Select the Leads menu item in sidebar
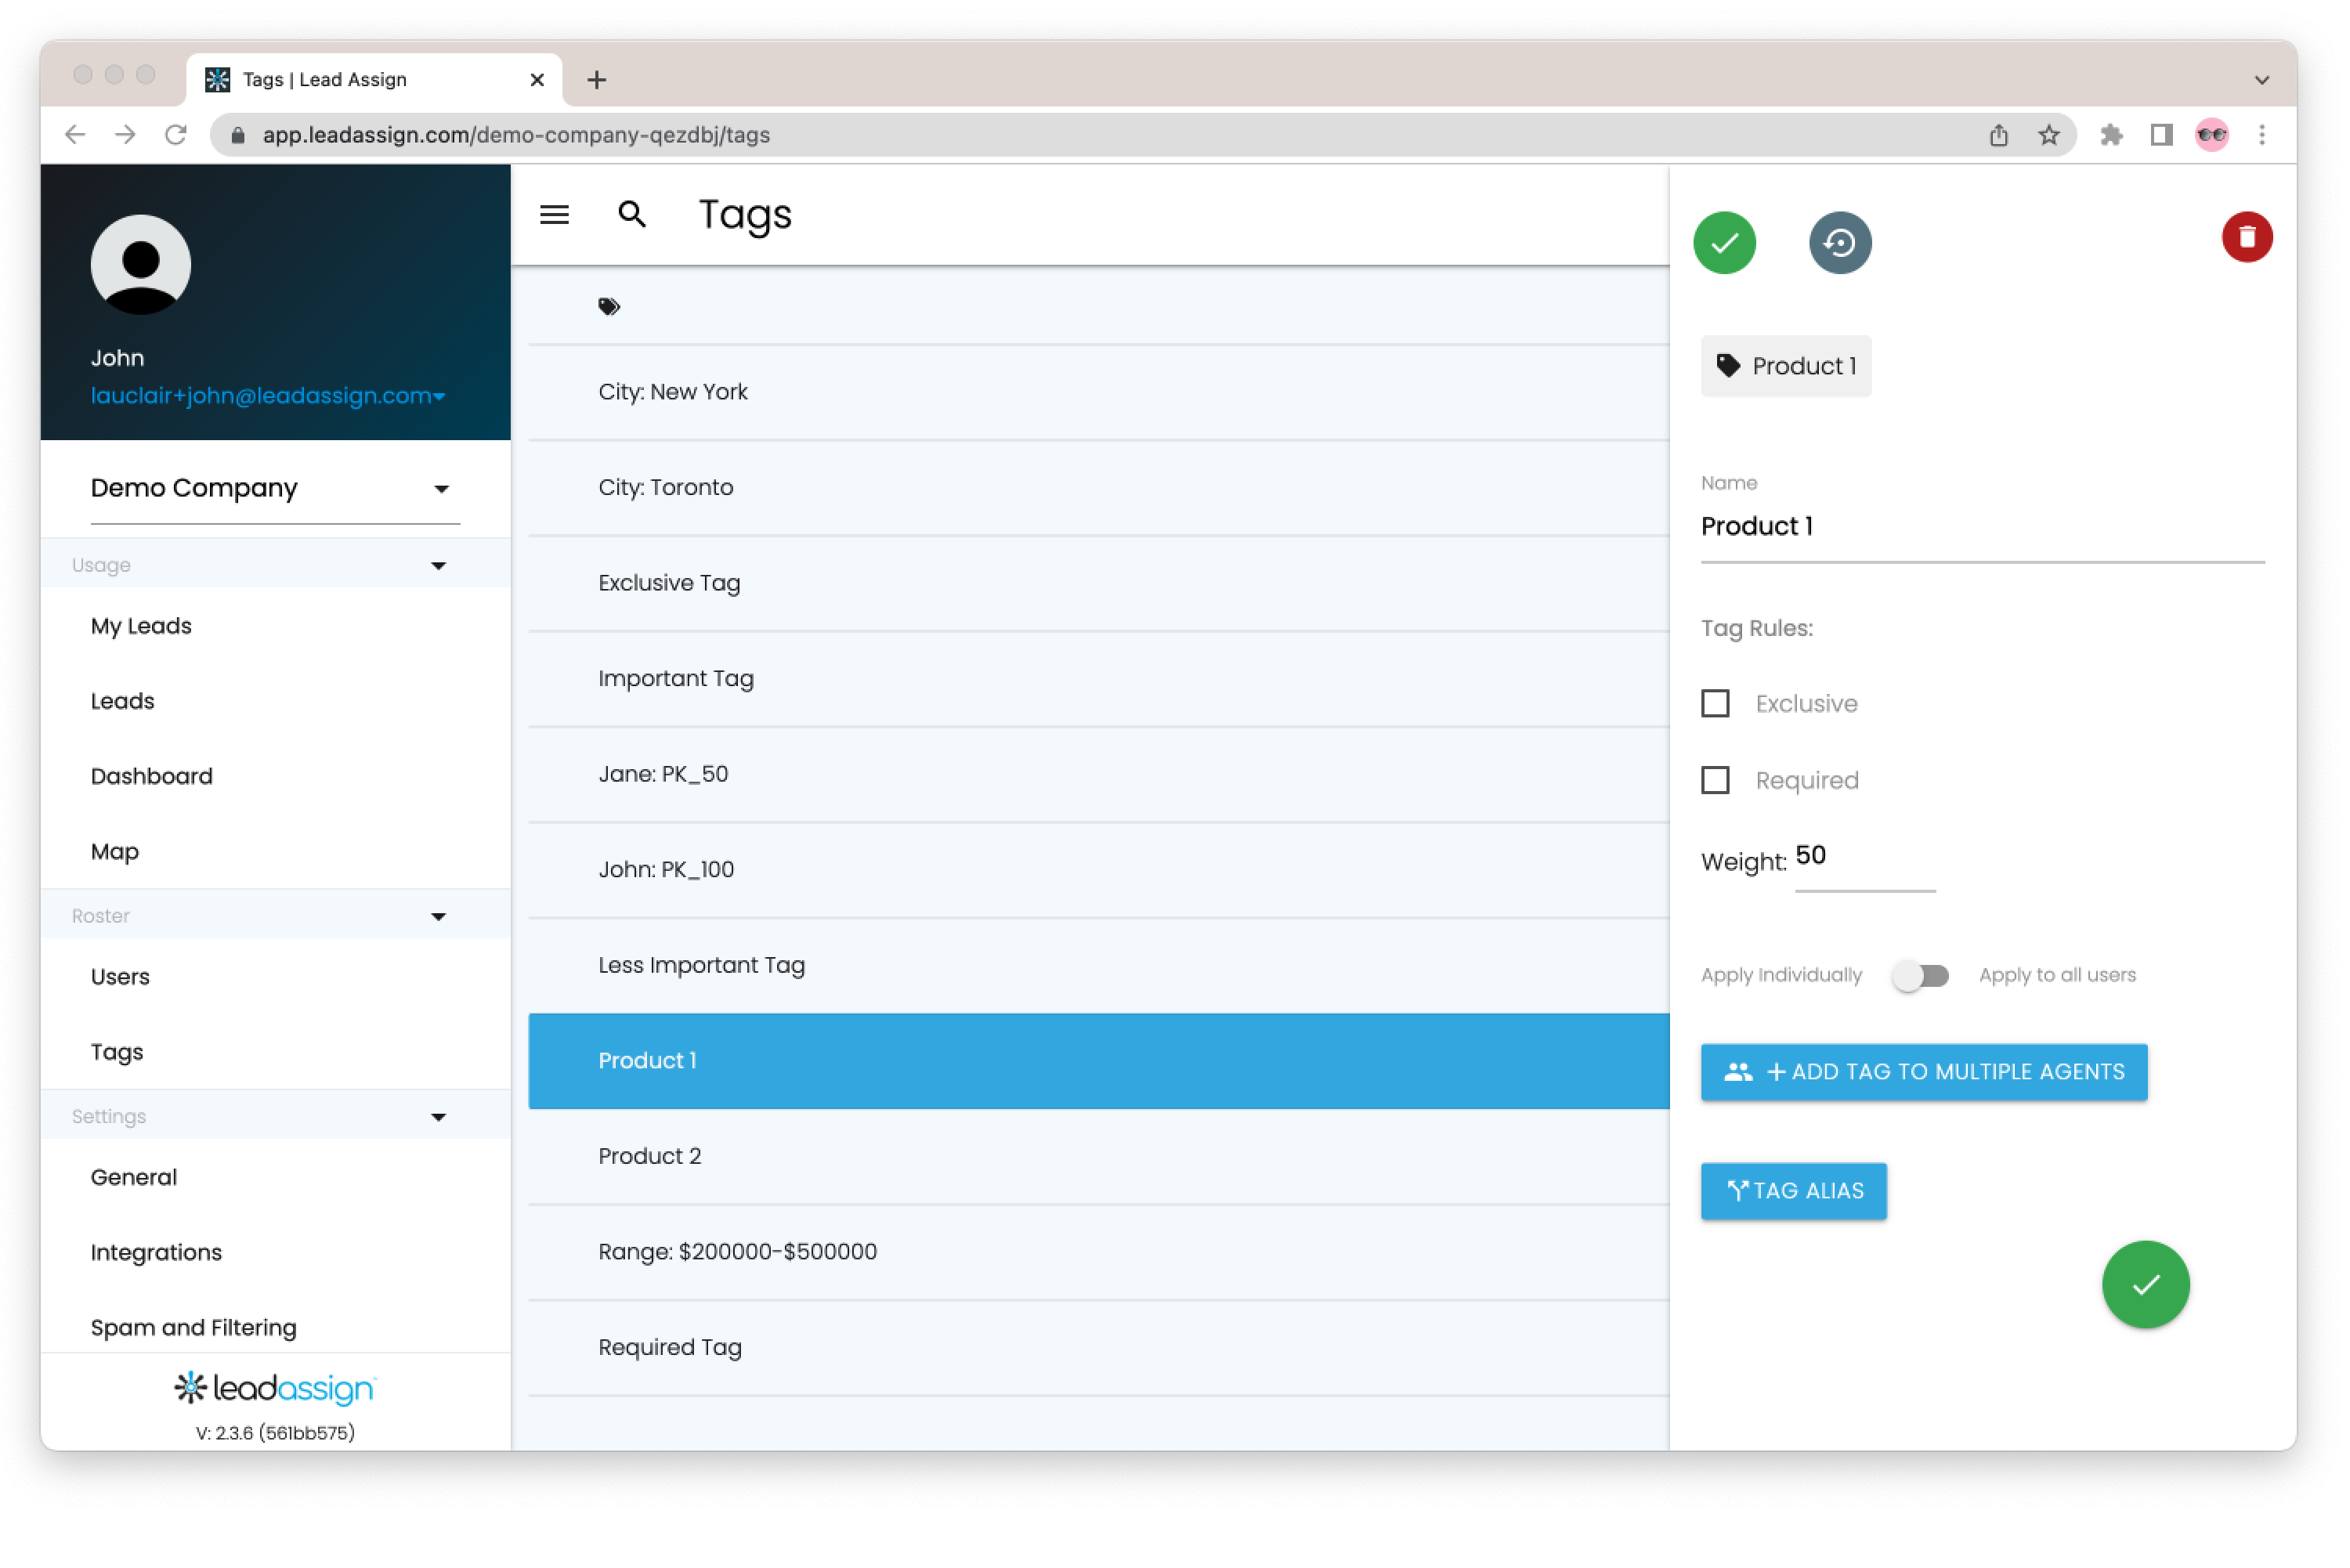 point(122,700)
